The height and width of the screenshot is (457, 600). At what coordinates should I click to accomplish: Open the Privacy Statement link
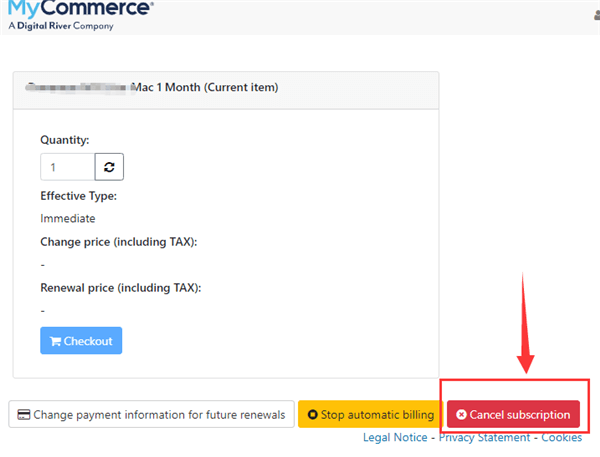click(x=485, y=438)
